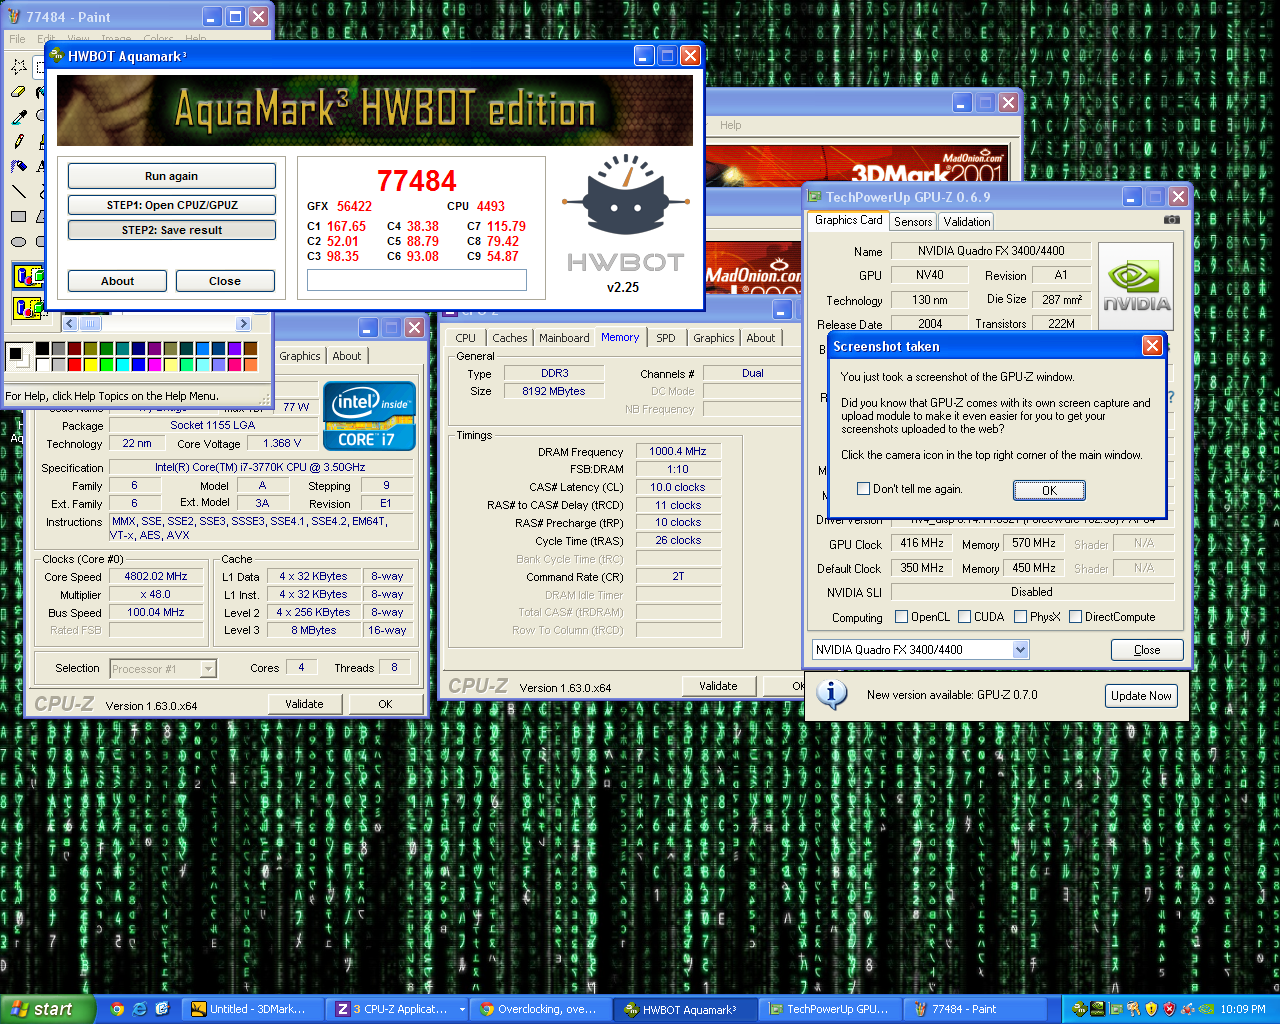1280x1024 pixels.
Task: Click the NVIDIA logo in GPU-Z
Action: (1136, 286)
